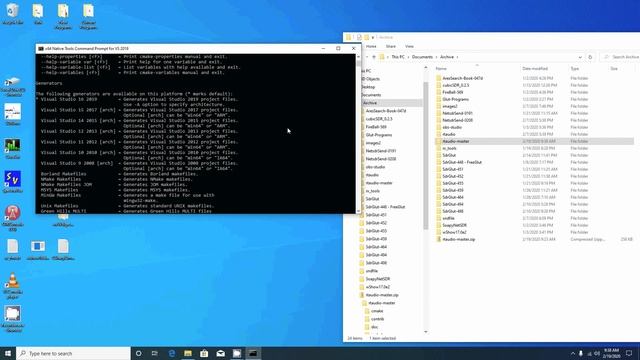Open the notification center icon
This screenshot has width=640, height=360.
[629, 353]
